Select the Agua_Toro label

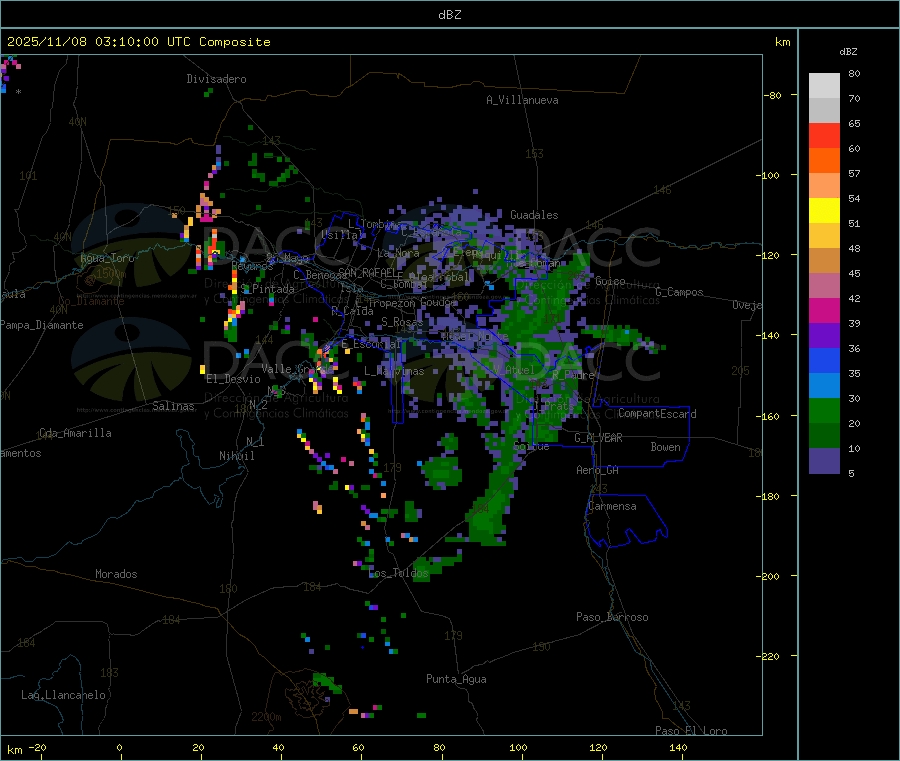[107, 258]
